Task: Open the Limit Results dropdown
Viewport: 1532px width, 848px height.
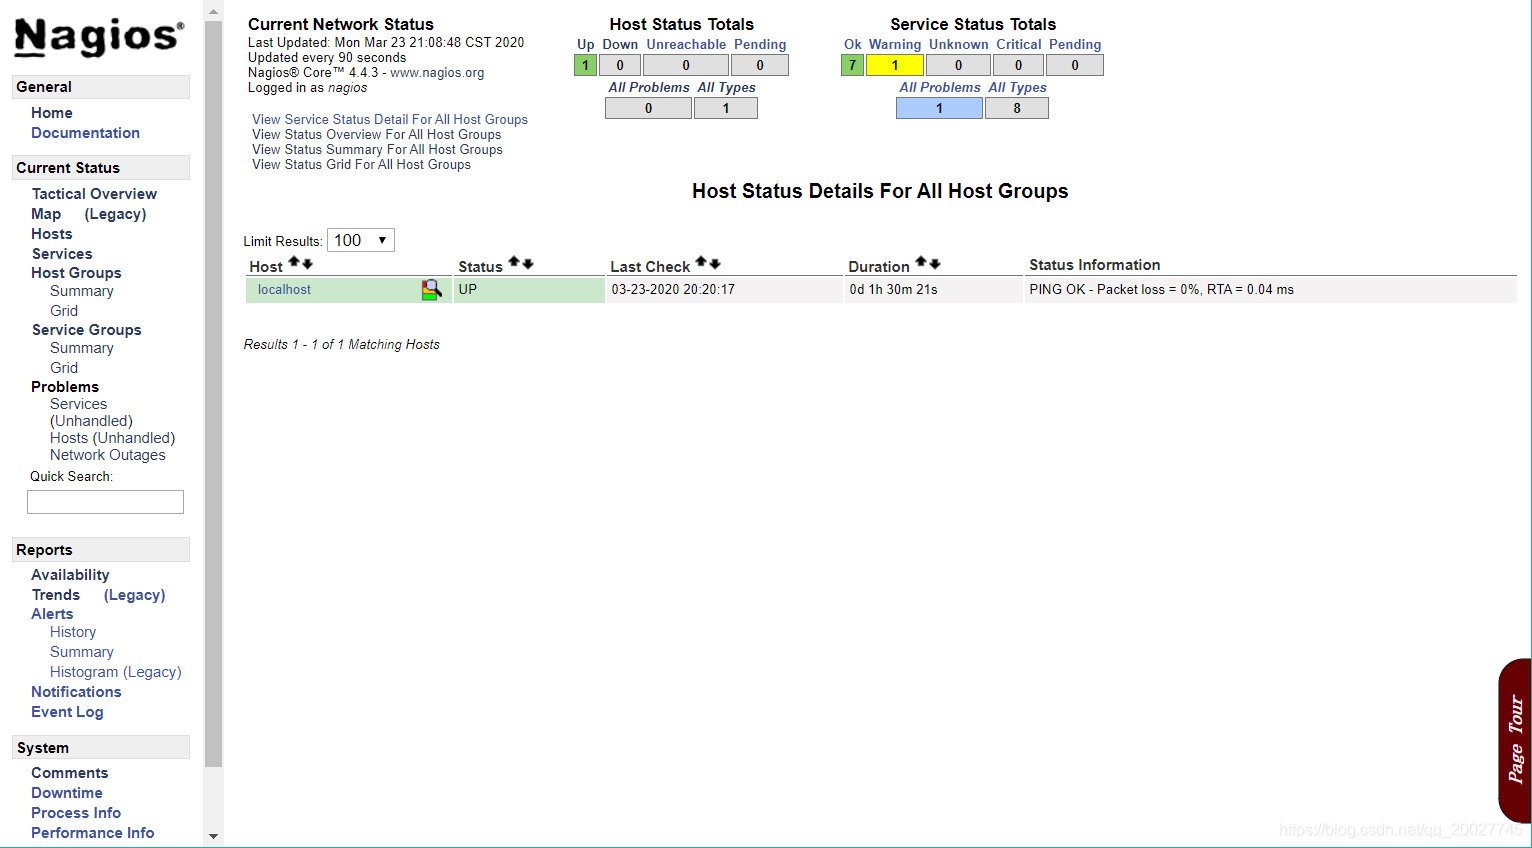Action: 361,240
